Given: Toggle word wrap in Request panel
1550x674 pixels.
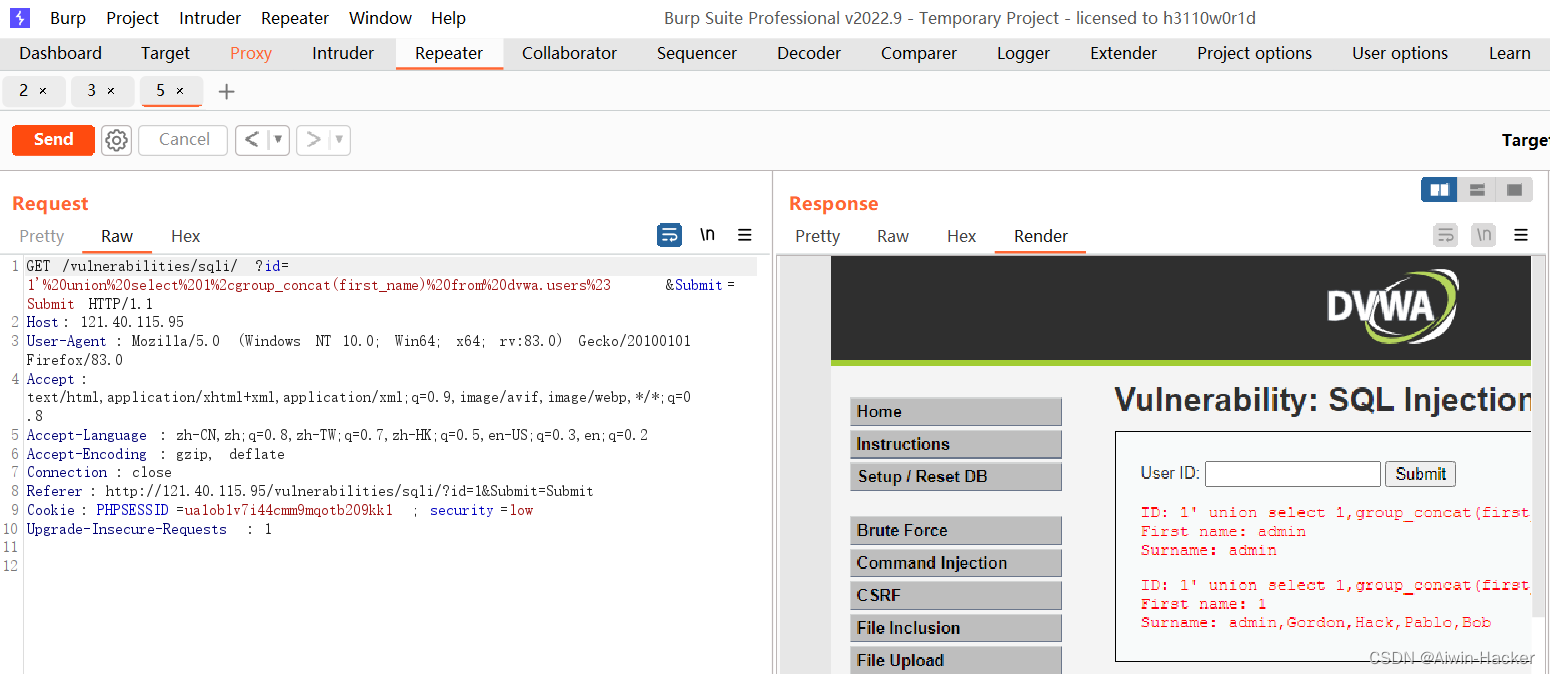Looking at the screenshot, I should (x=669, y=235).
